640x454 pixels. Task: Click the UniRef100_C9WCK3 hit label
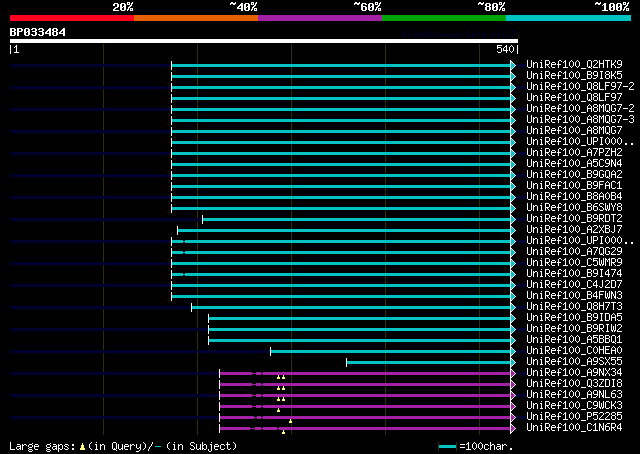point(574,406)
